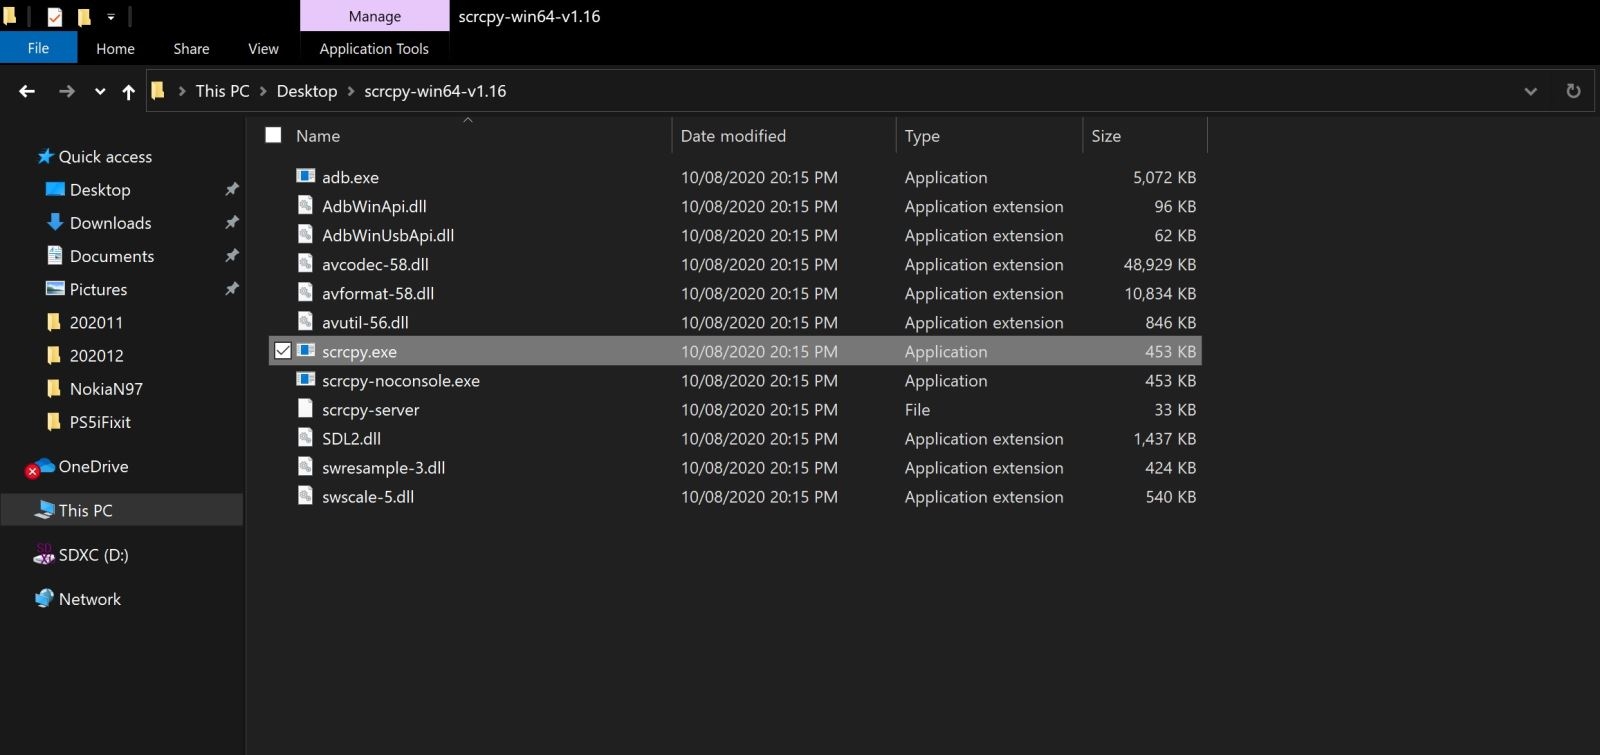The image size is (1600, 755).
Task: Open OneDrive from the sidebar
Action: 93,466
